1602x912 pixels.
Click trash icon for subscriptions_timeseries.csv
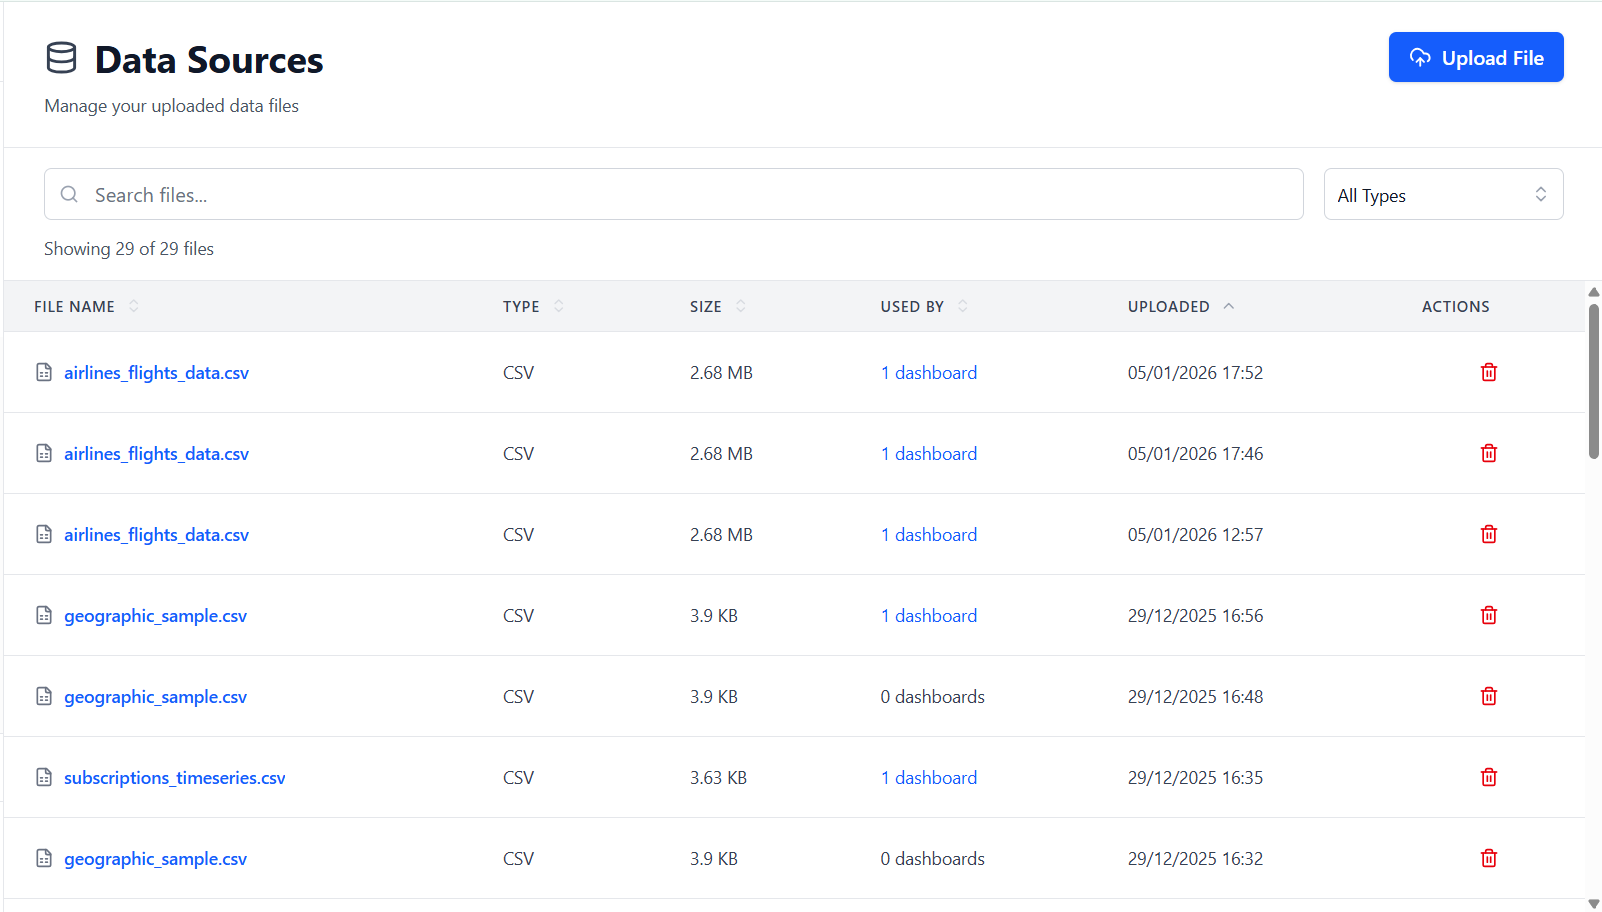[1488, 777]
